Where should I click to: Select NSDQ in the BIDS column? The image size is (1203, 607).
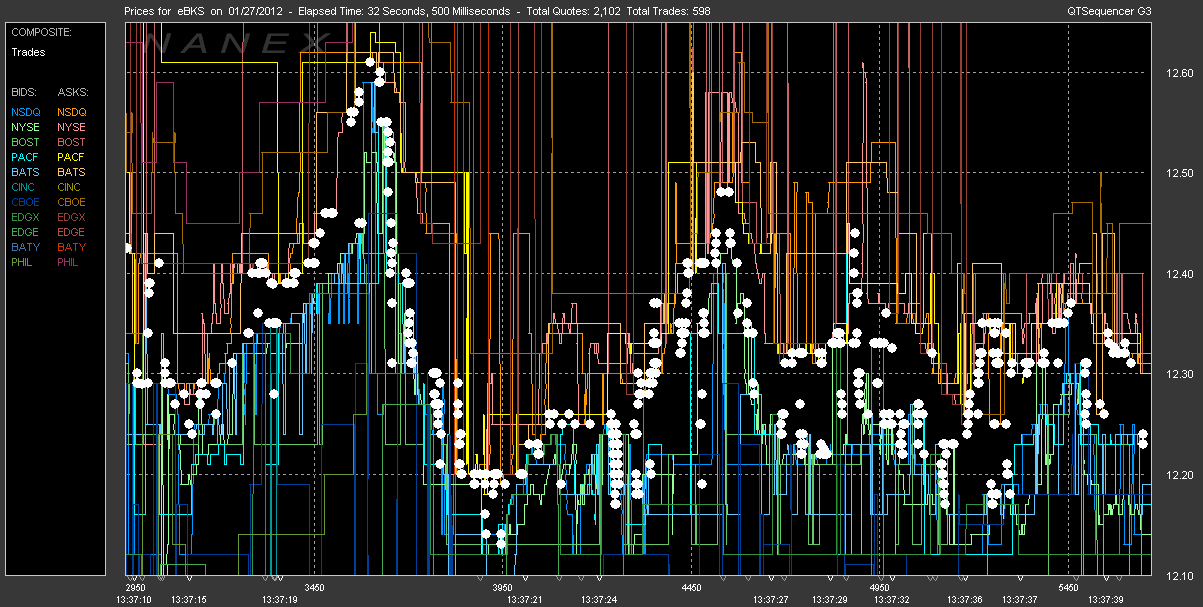(27, 111)
